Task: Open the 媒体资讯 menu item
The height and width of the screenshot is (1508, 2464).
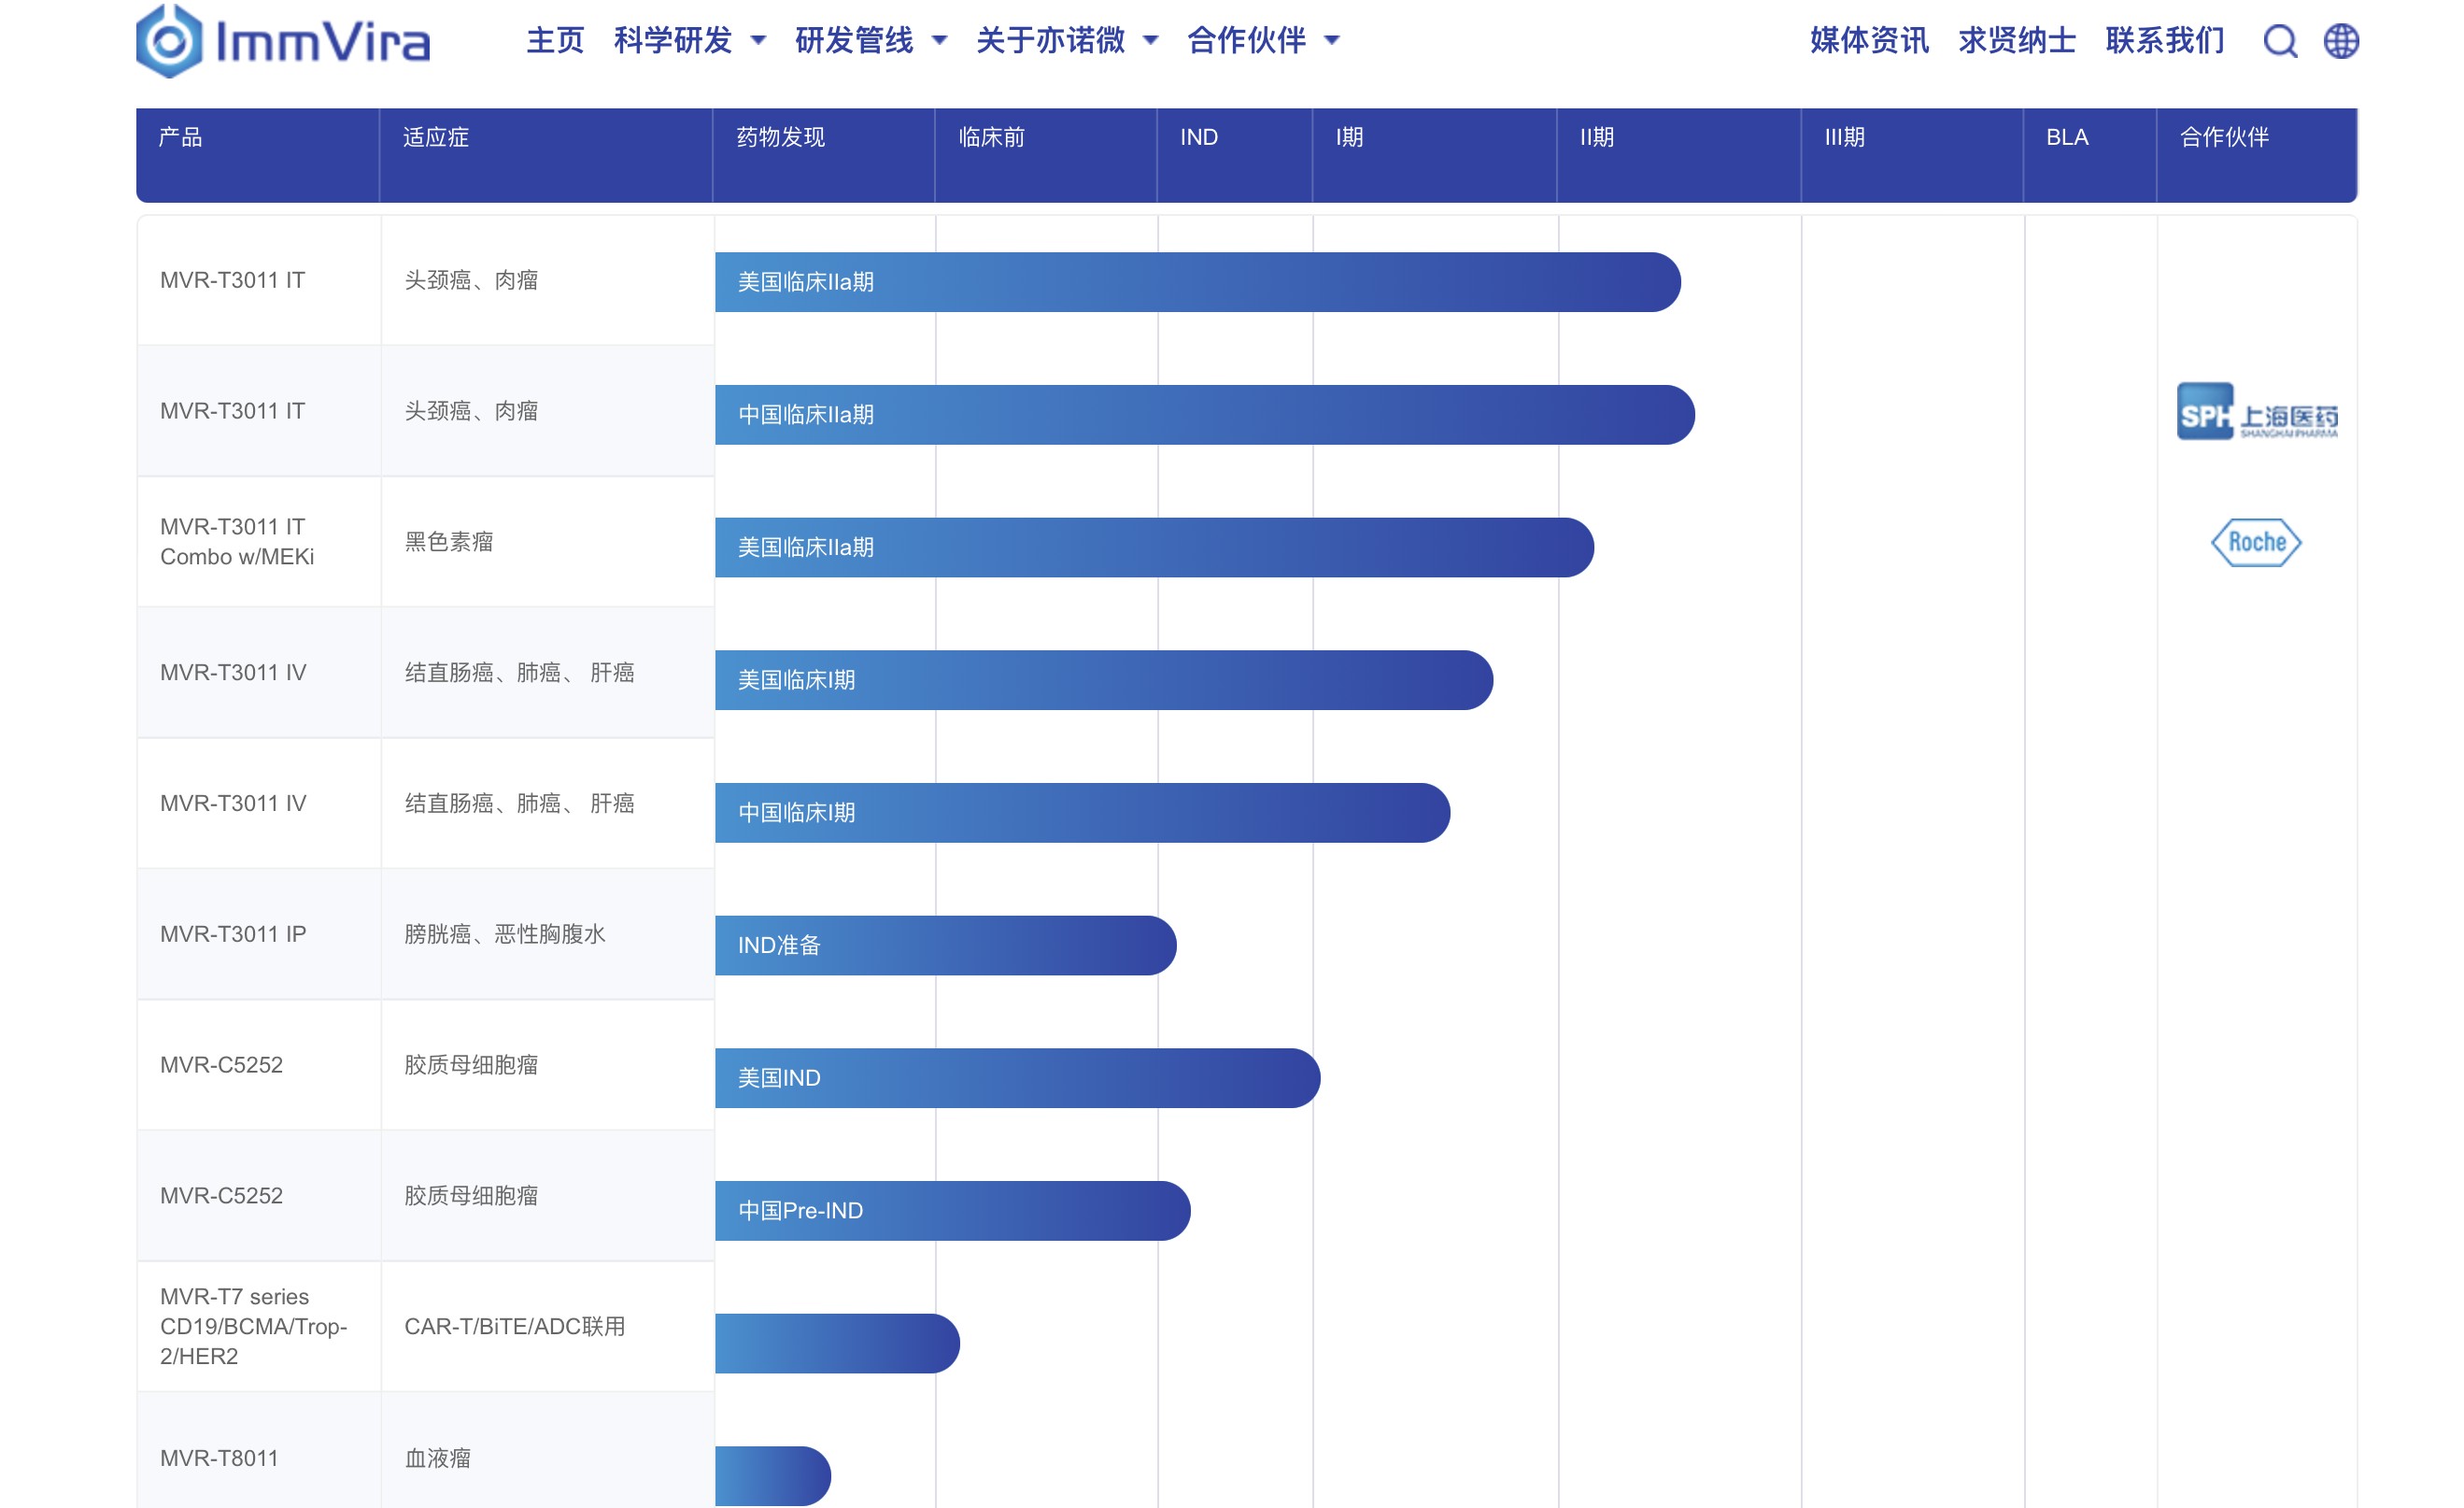Action: (x=1868, y=41)
